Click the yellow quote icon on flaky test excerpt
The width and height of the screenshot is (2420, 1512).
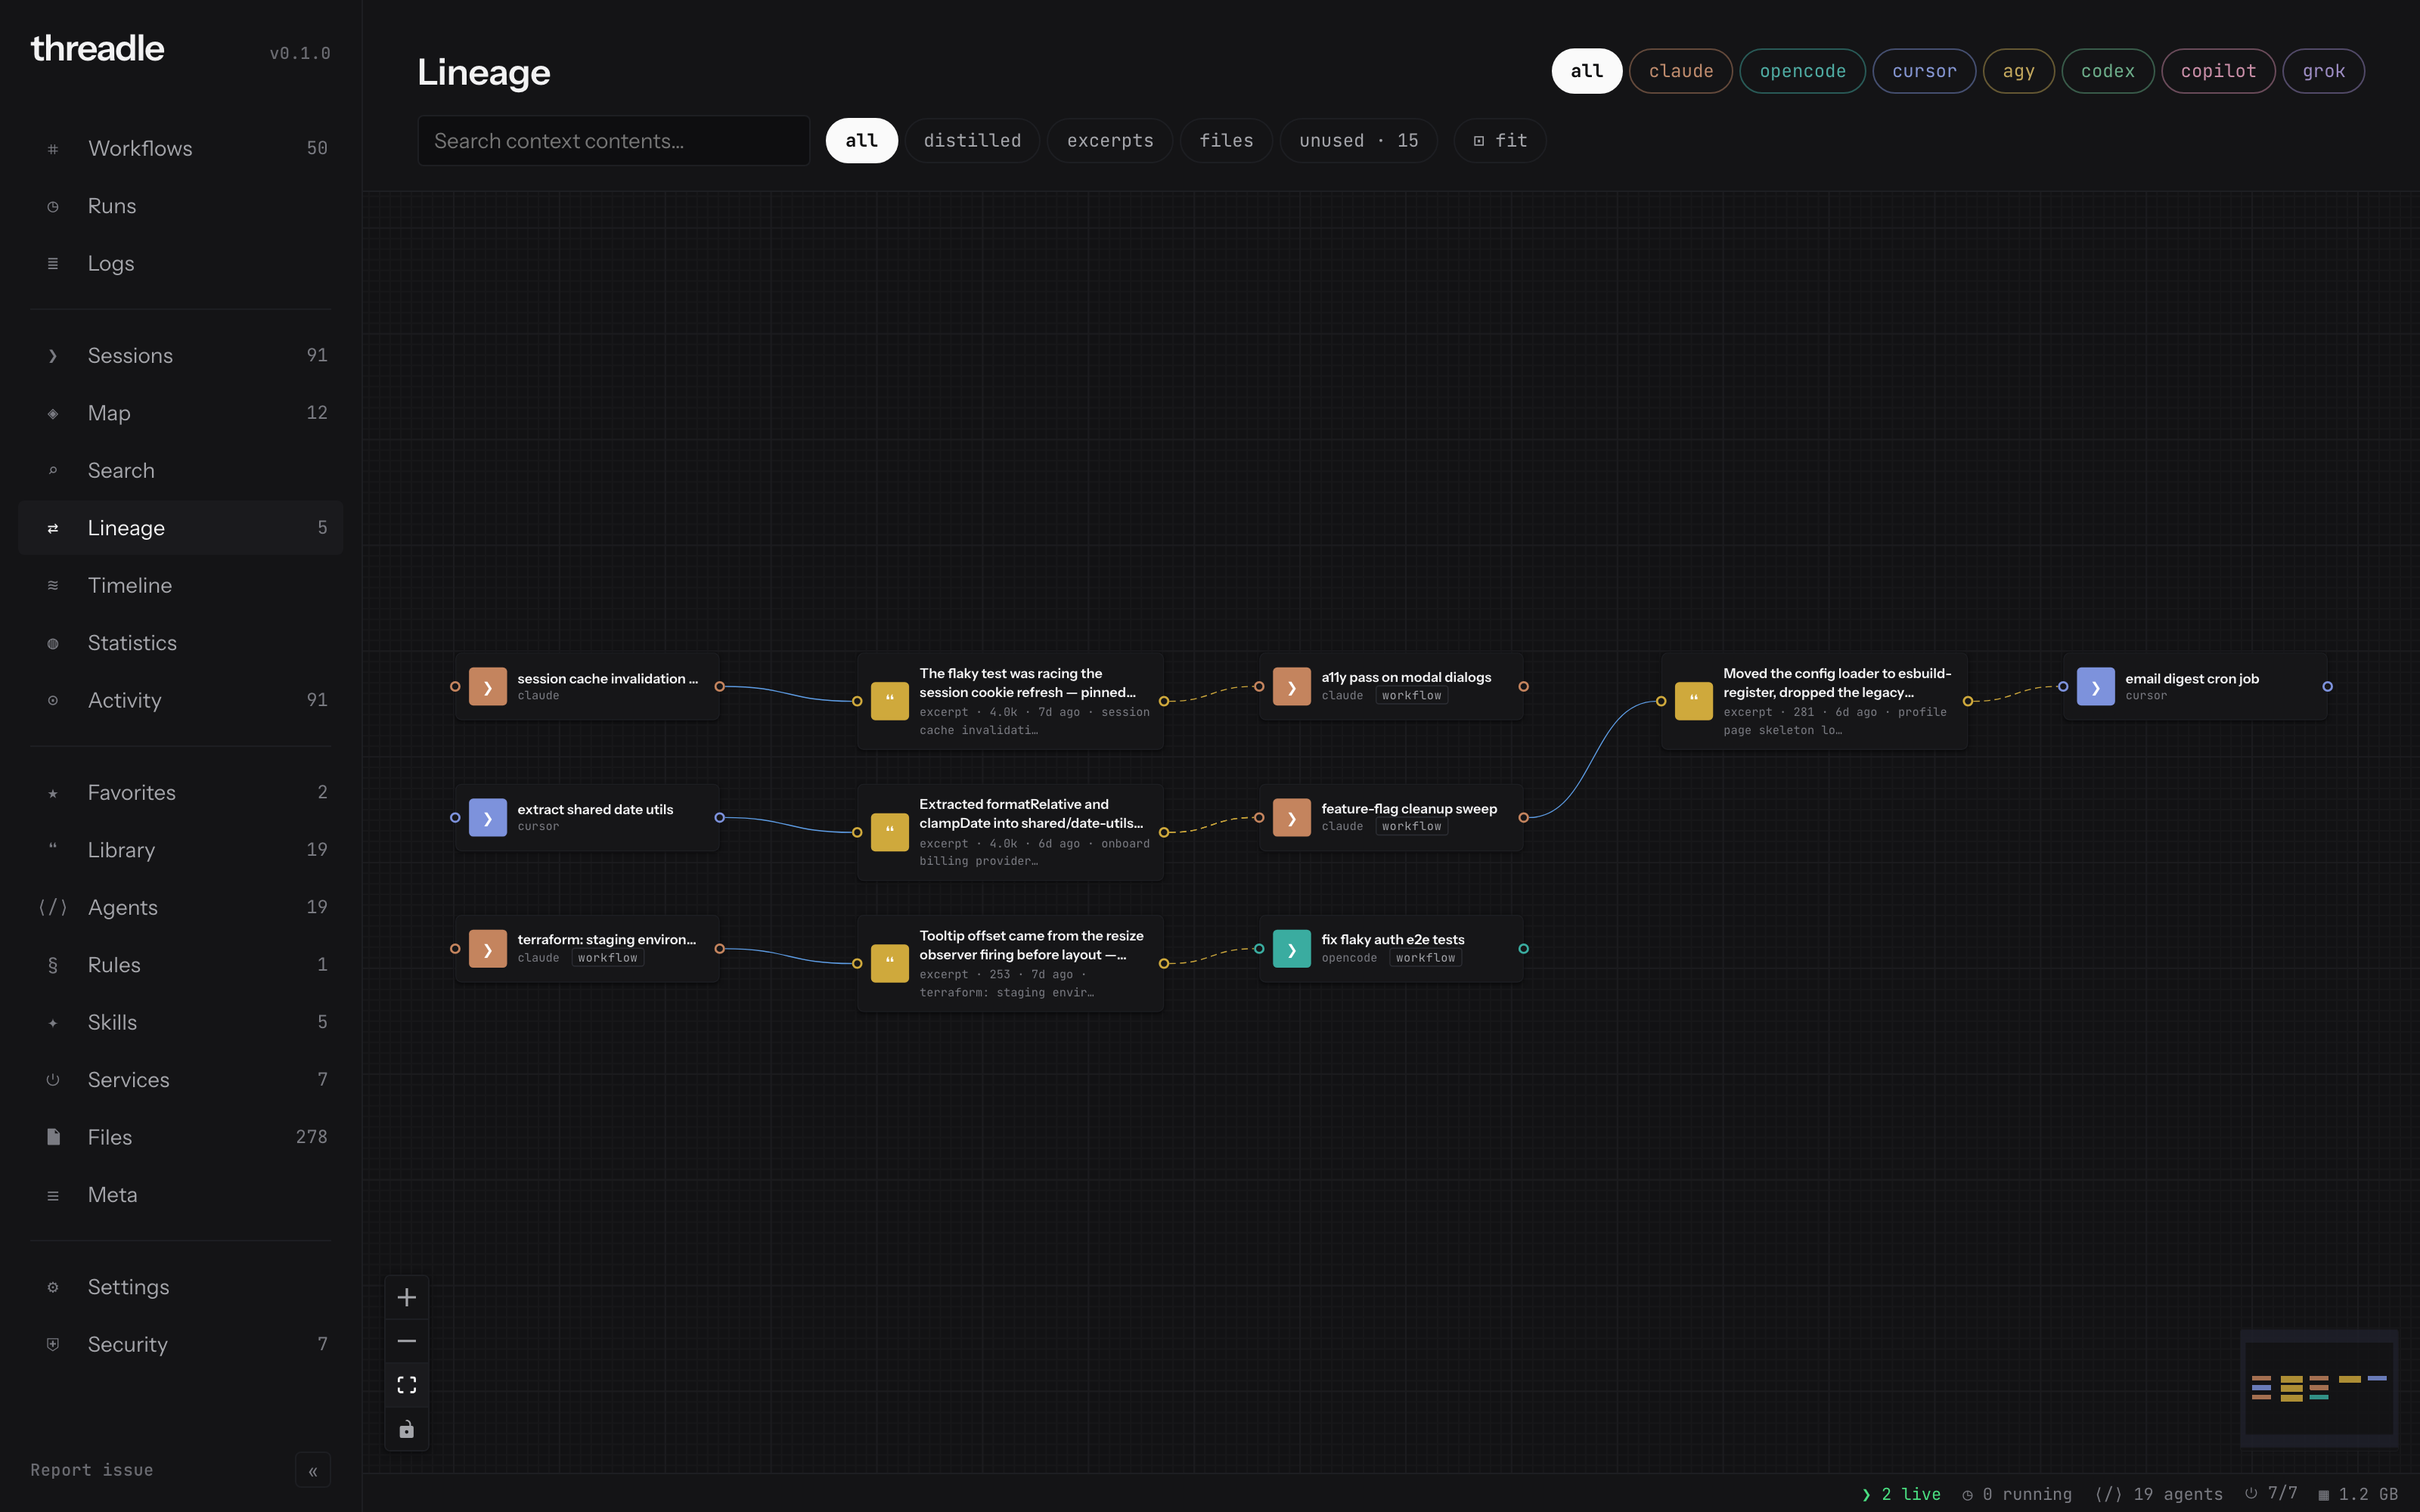889,701
